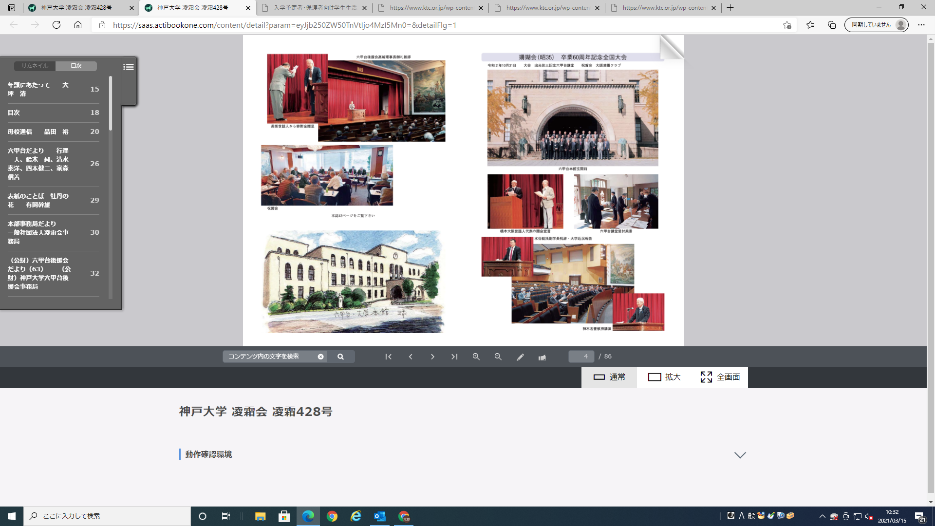
Task: Switch to 全画面 fullscreen view
Action: pos(720,377)
